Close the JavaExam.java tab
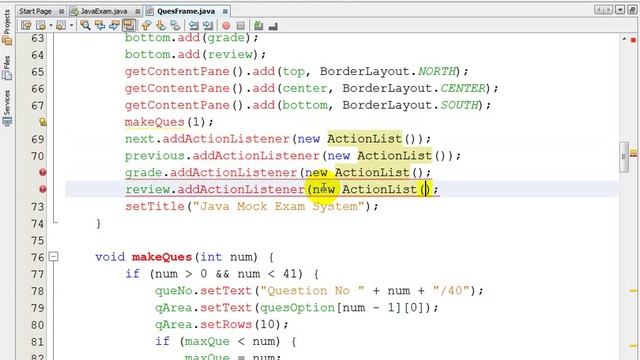Image resolution: width=640 pixels, height=360 pixels. click(138, 11)
